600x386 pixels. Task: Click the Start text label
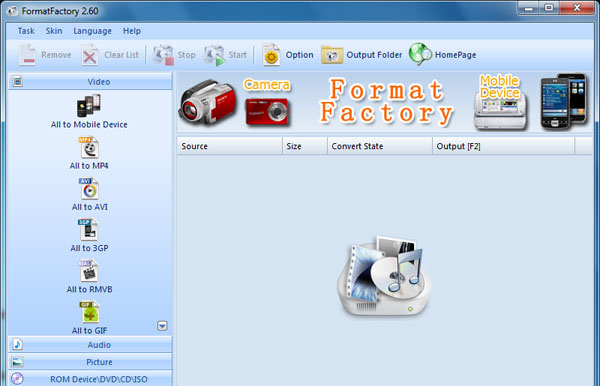click(x=237, y=55)
